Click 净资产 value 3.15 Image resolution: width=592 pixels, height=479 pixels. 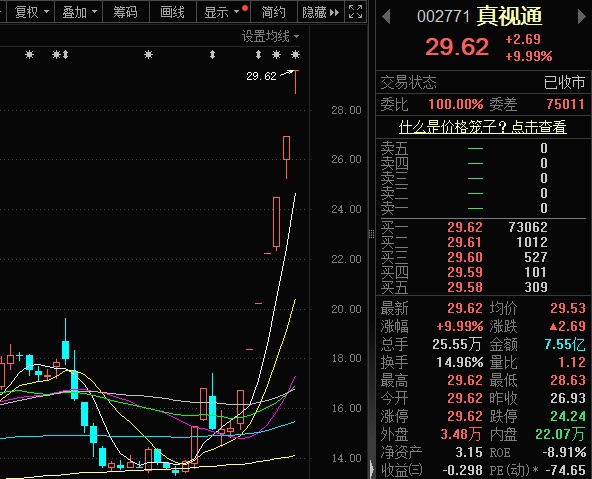pos(469,453)
